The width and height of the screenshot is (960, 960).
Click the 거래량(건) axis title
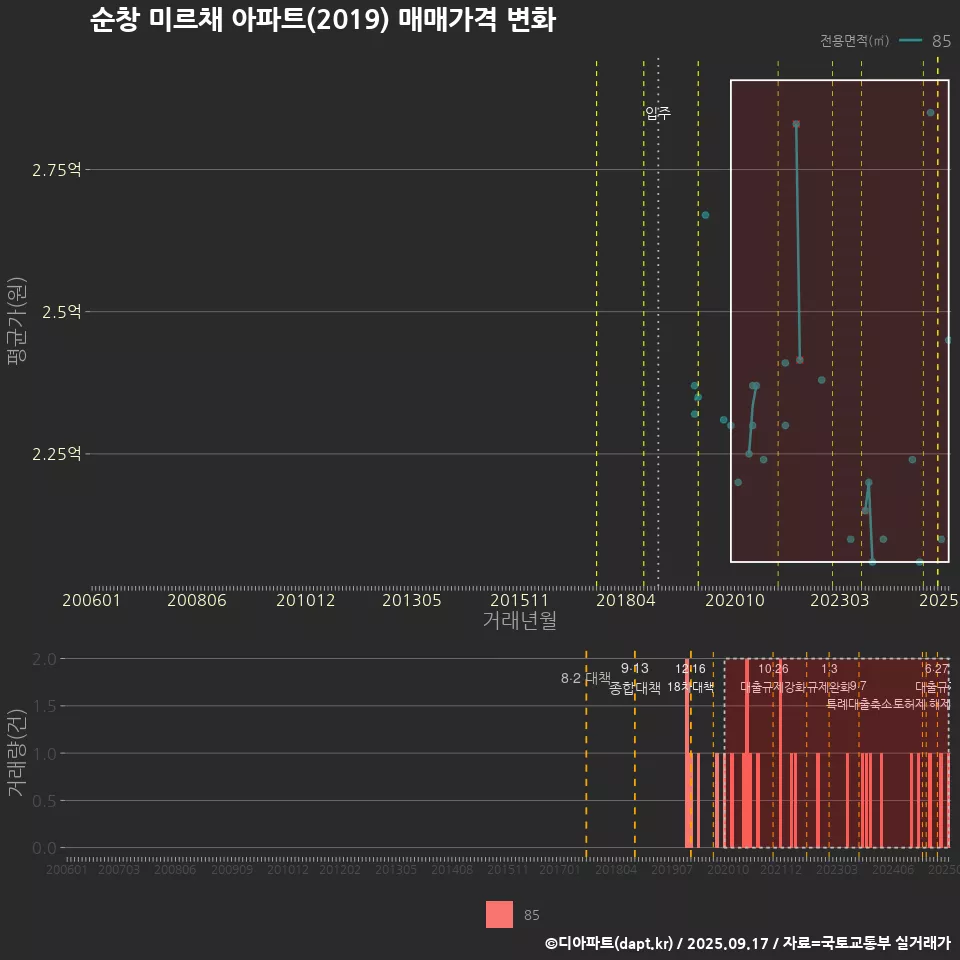point(17,753)
